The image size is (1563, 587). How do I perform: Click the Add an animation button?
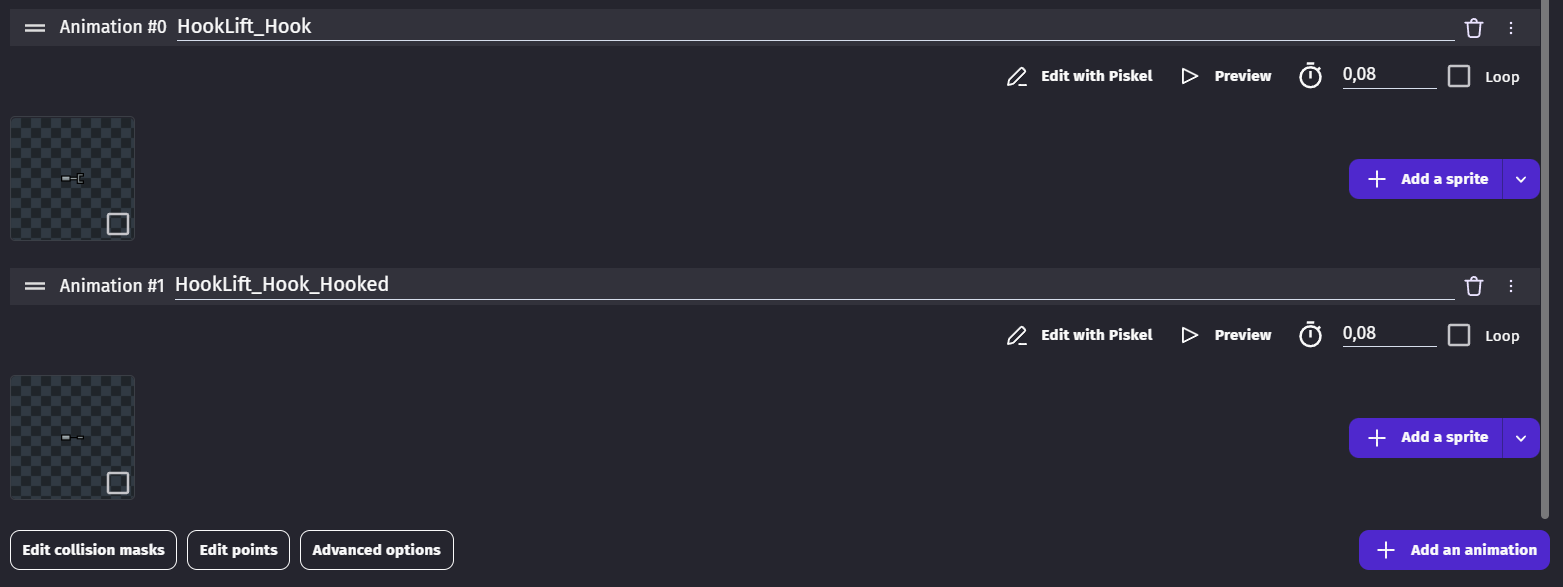(1454, 550)
